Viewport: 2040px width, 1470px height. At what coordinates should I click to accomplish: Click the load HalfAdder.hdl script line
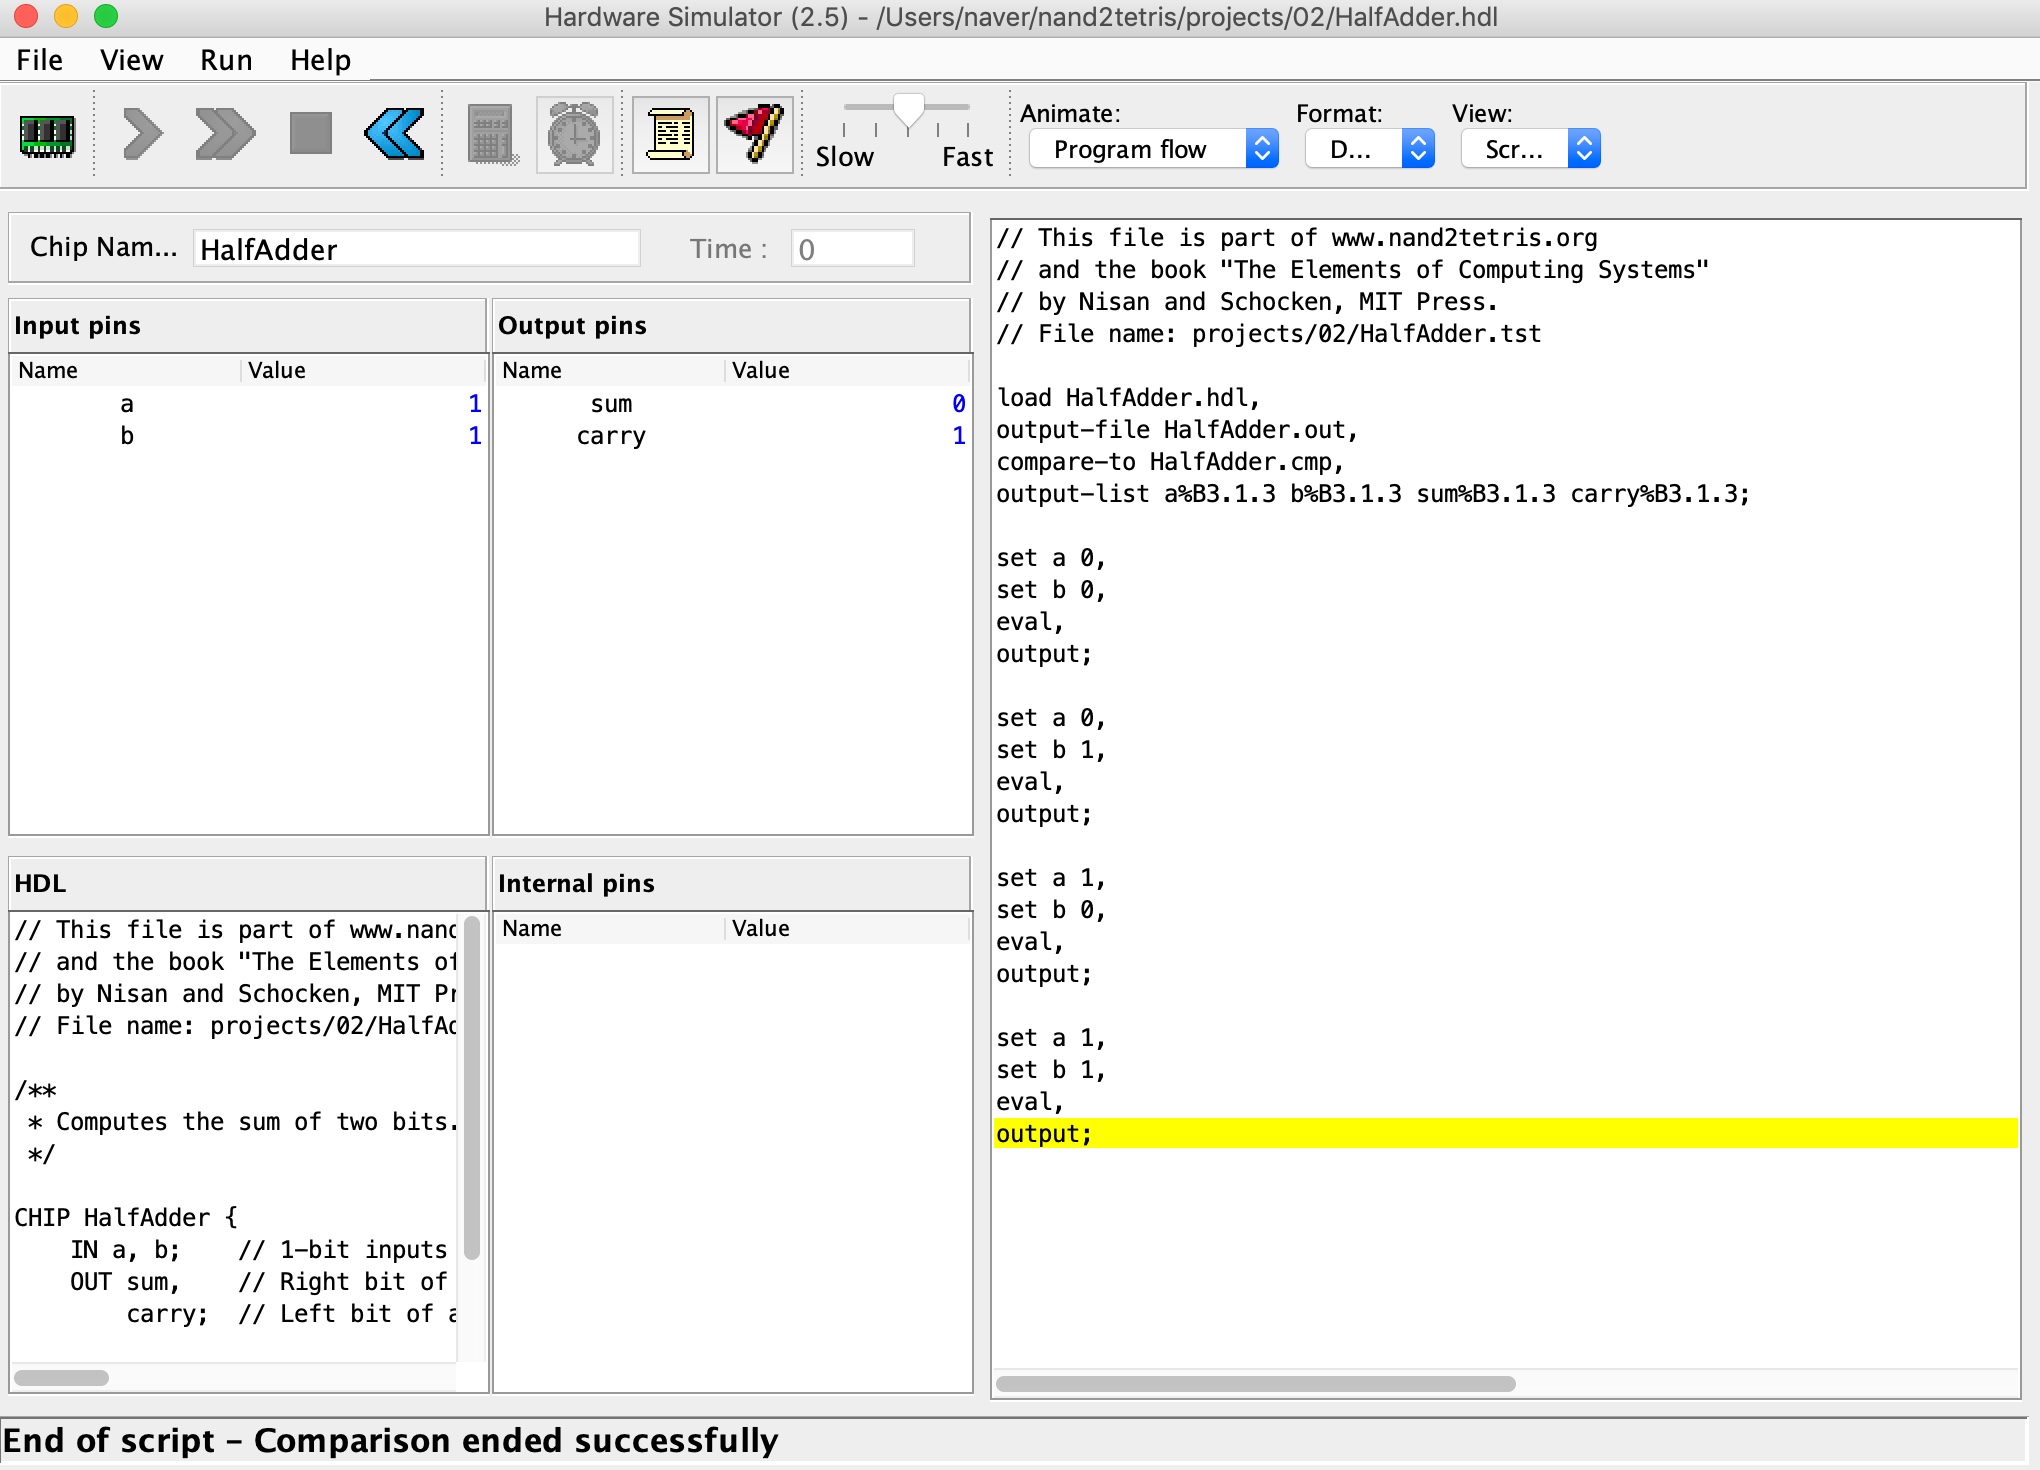click(1128, 397)
